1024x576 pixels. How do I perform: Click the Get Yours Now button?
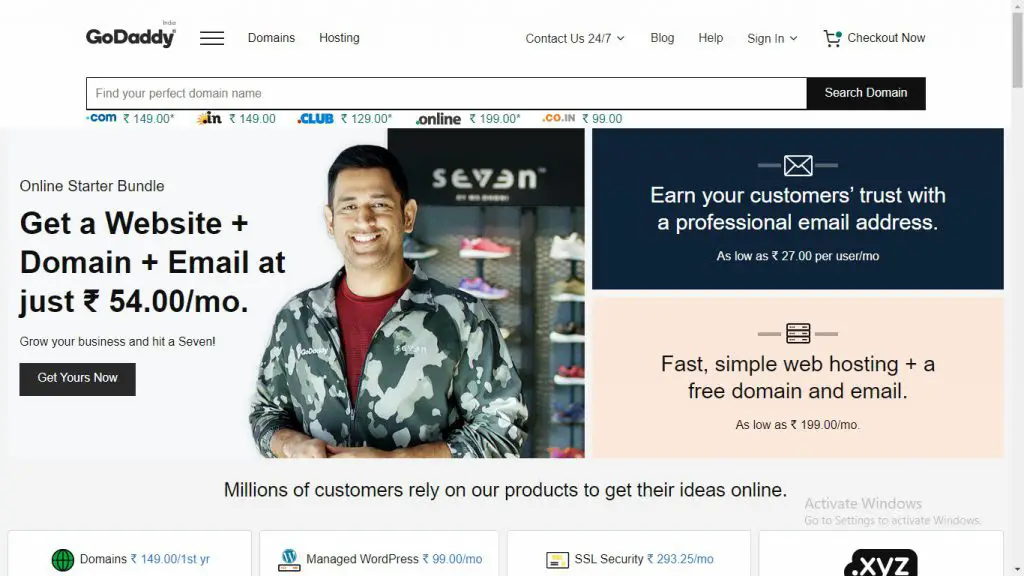click(x=78, y=379)
